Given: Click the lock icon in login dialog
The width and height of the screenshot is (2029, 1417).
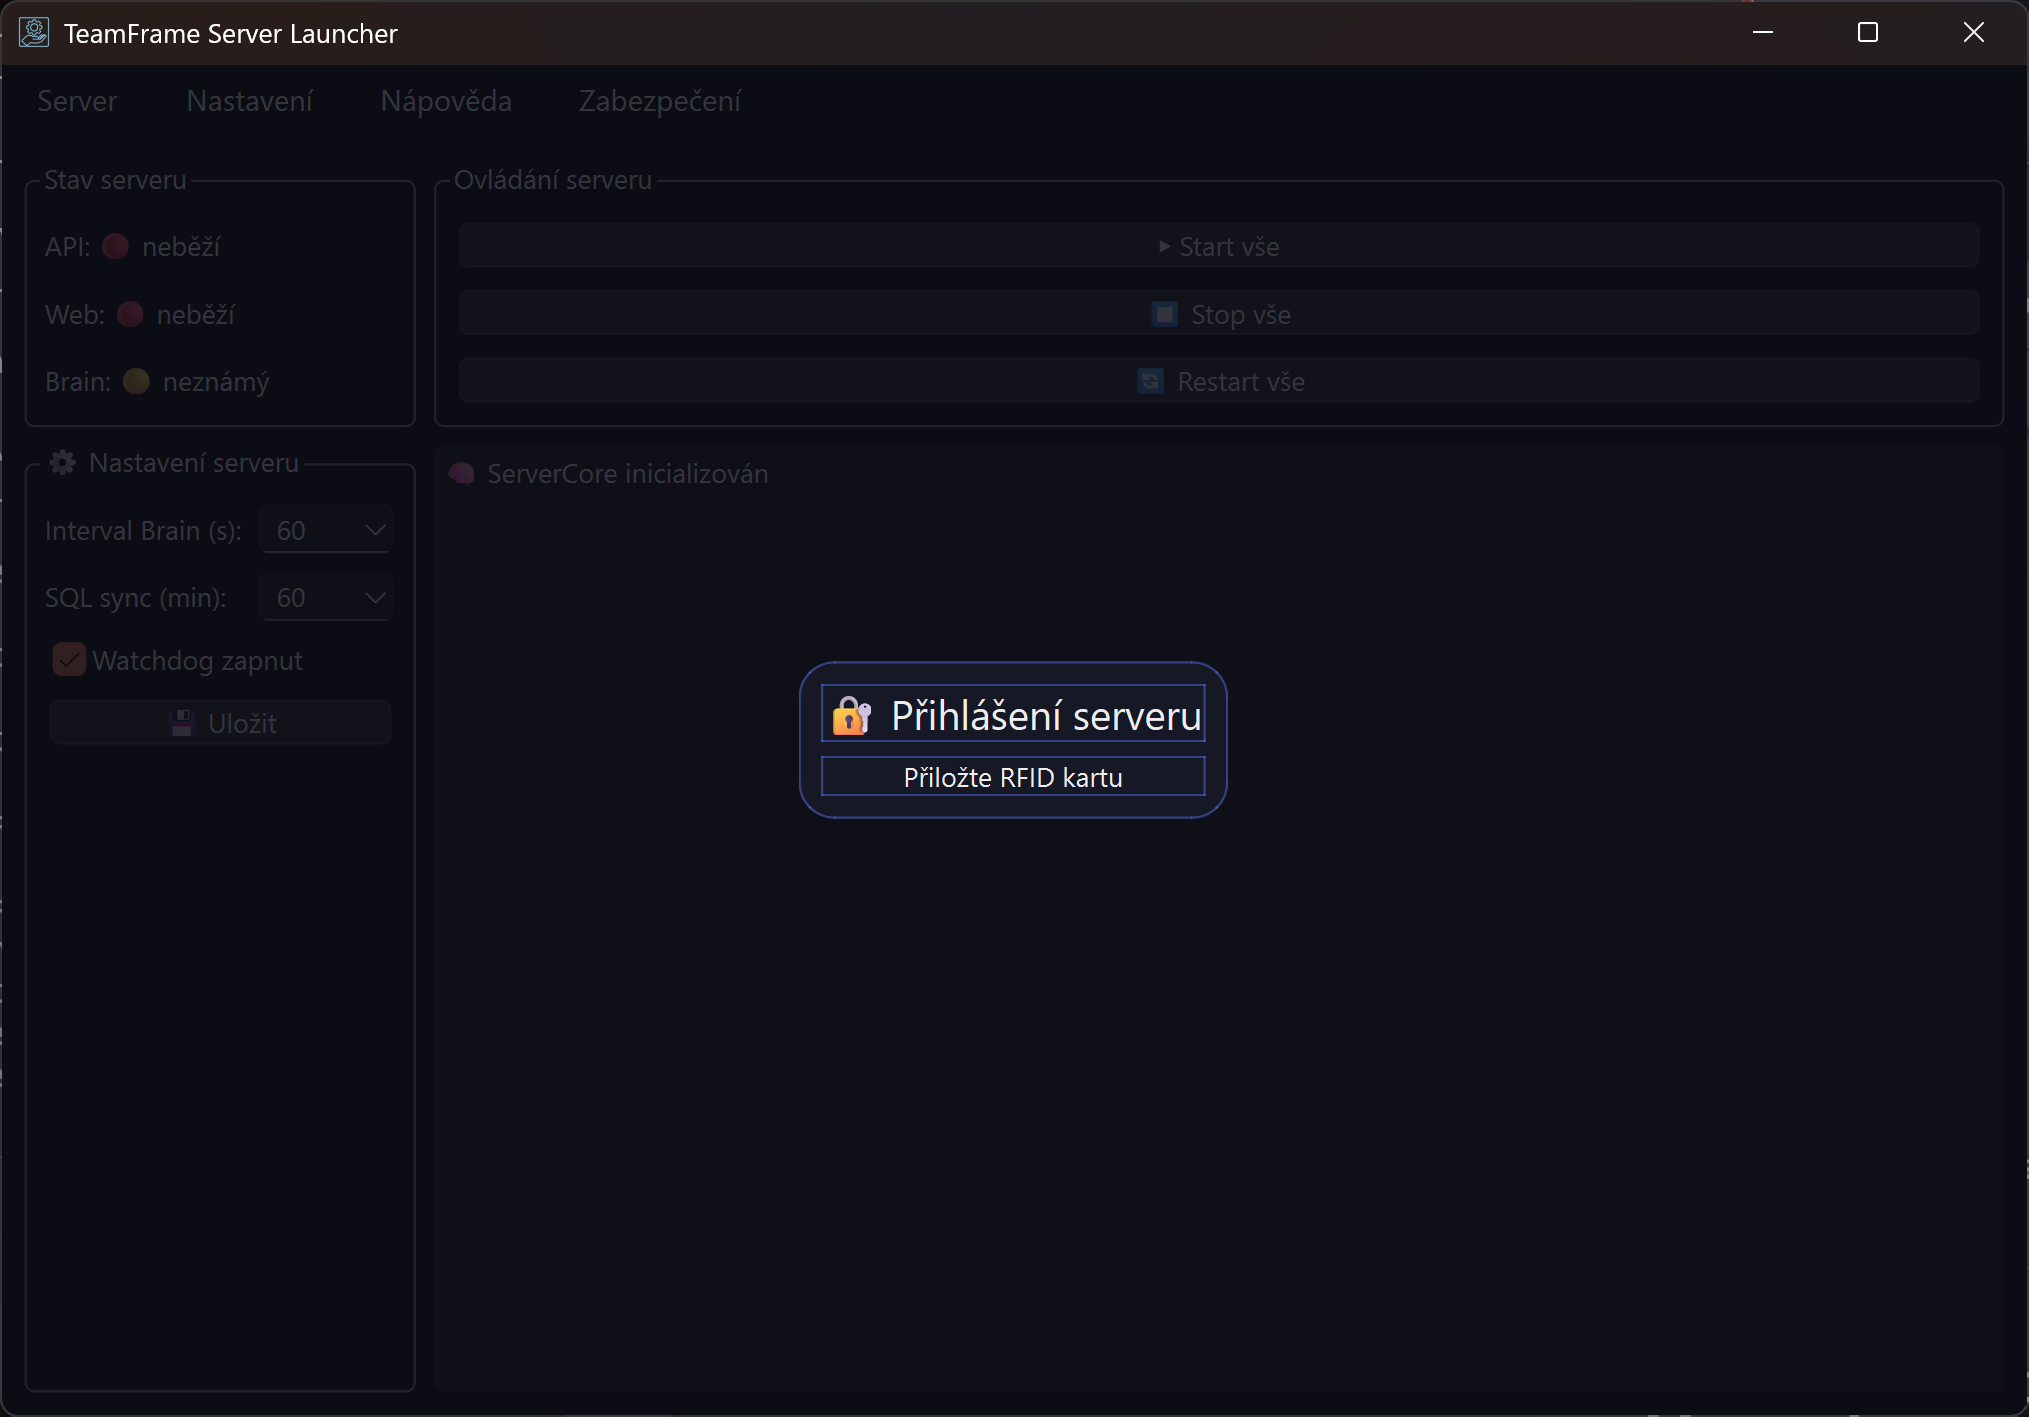Looking at the screenshot, I should [x=851, y=716].
